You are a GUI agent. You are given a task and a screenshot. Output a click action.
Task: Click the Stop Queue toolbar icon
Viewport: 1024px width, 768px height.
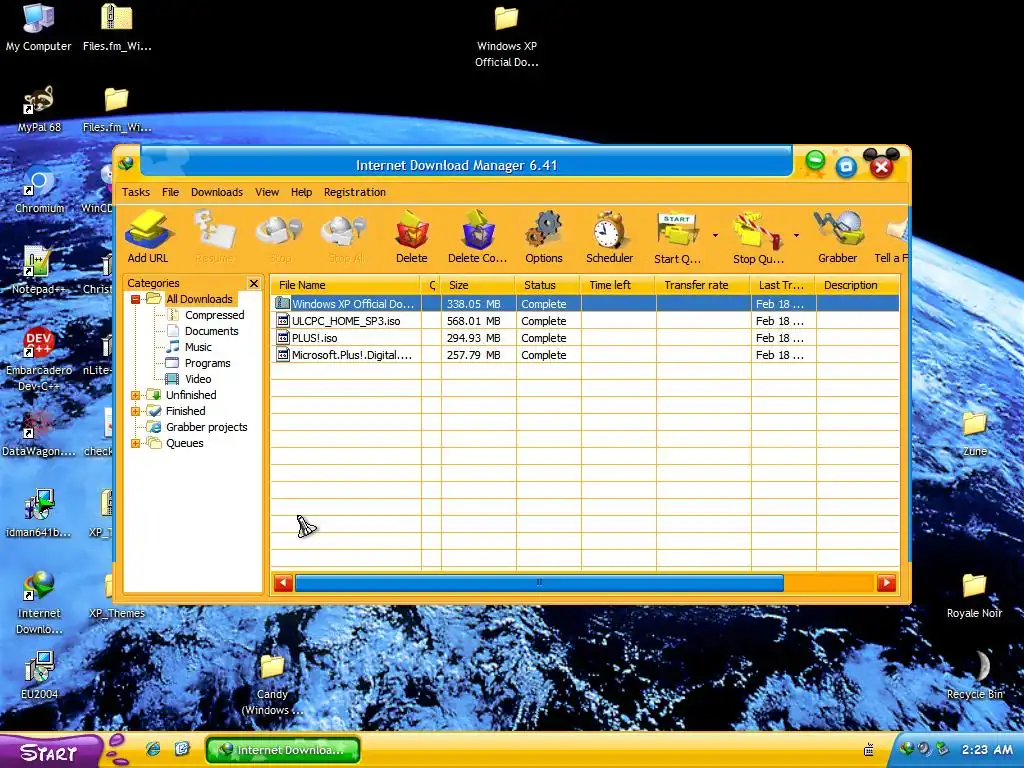pyautogui.click(x=758, y=236)
